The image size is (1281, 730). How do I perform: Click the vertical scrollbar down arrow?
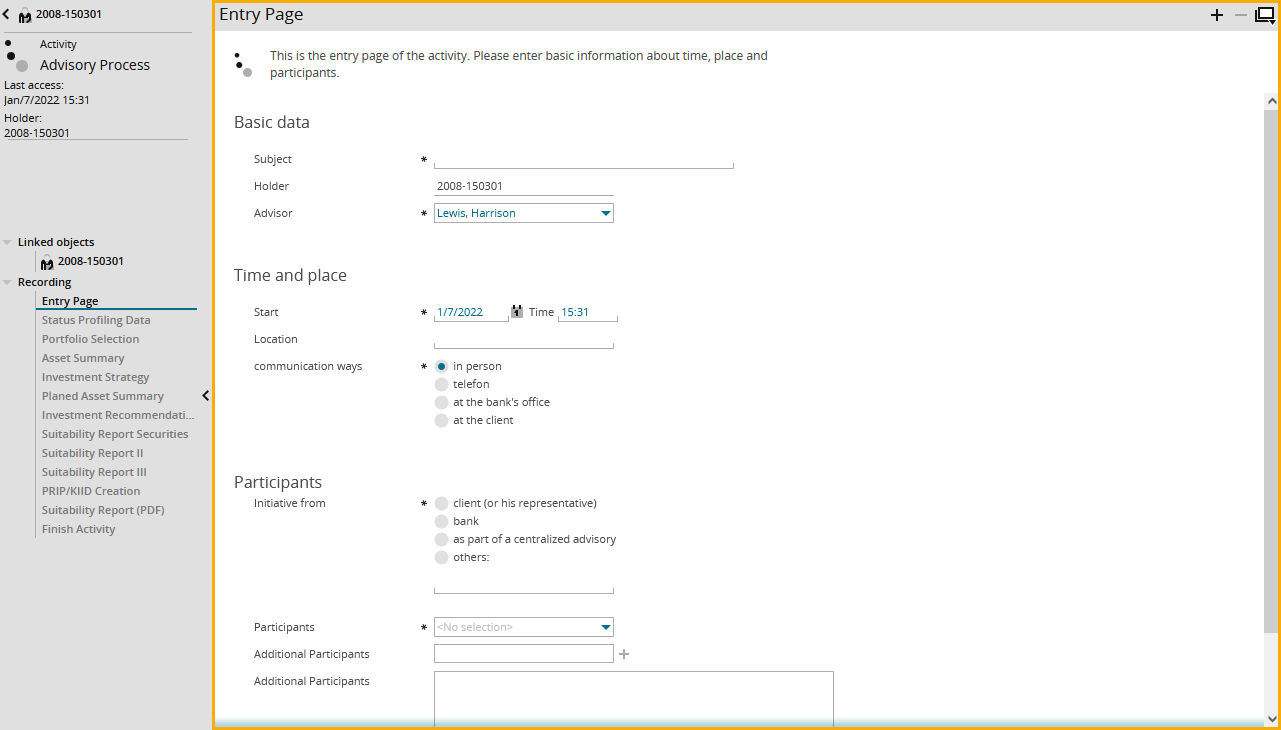[x=1271, y=718]
